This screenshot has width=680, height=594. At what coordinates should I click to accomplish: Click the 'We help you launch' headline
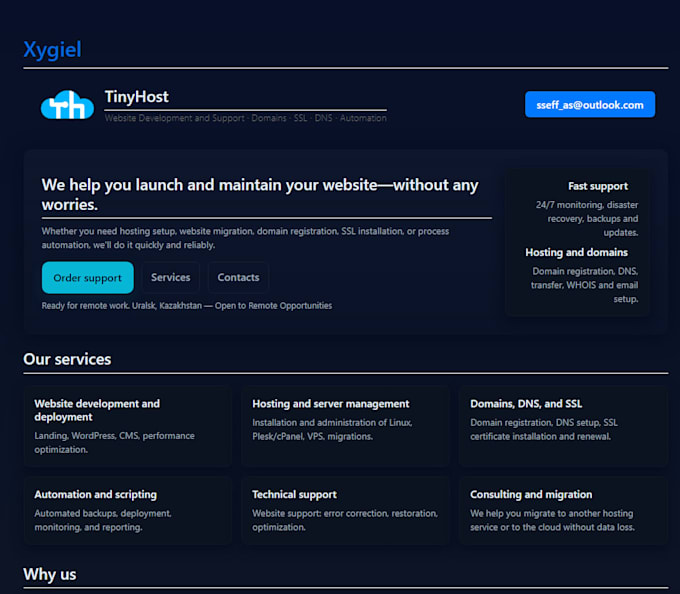coord(260,195)
